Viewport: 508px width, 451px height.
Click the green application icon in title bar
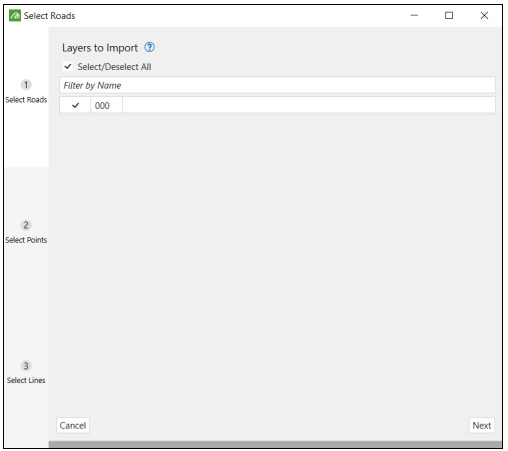[15, 15]
